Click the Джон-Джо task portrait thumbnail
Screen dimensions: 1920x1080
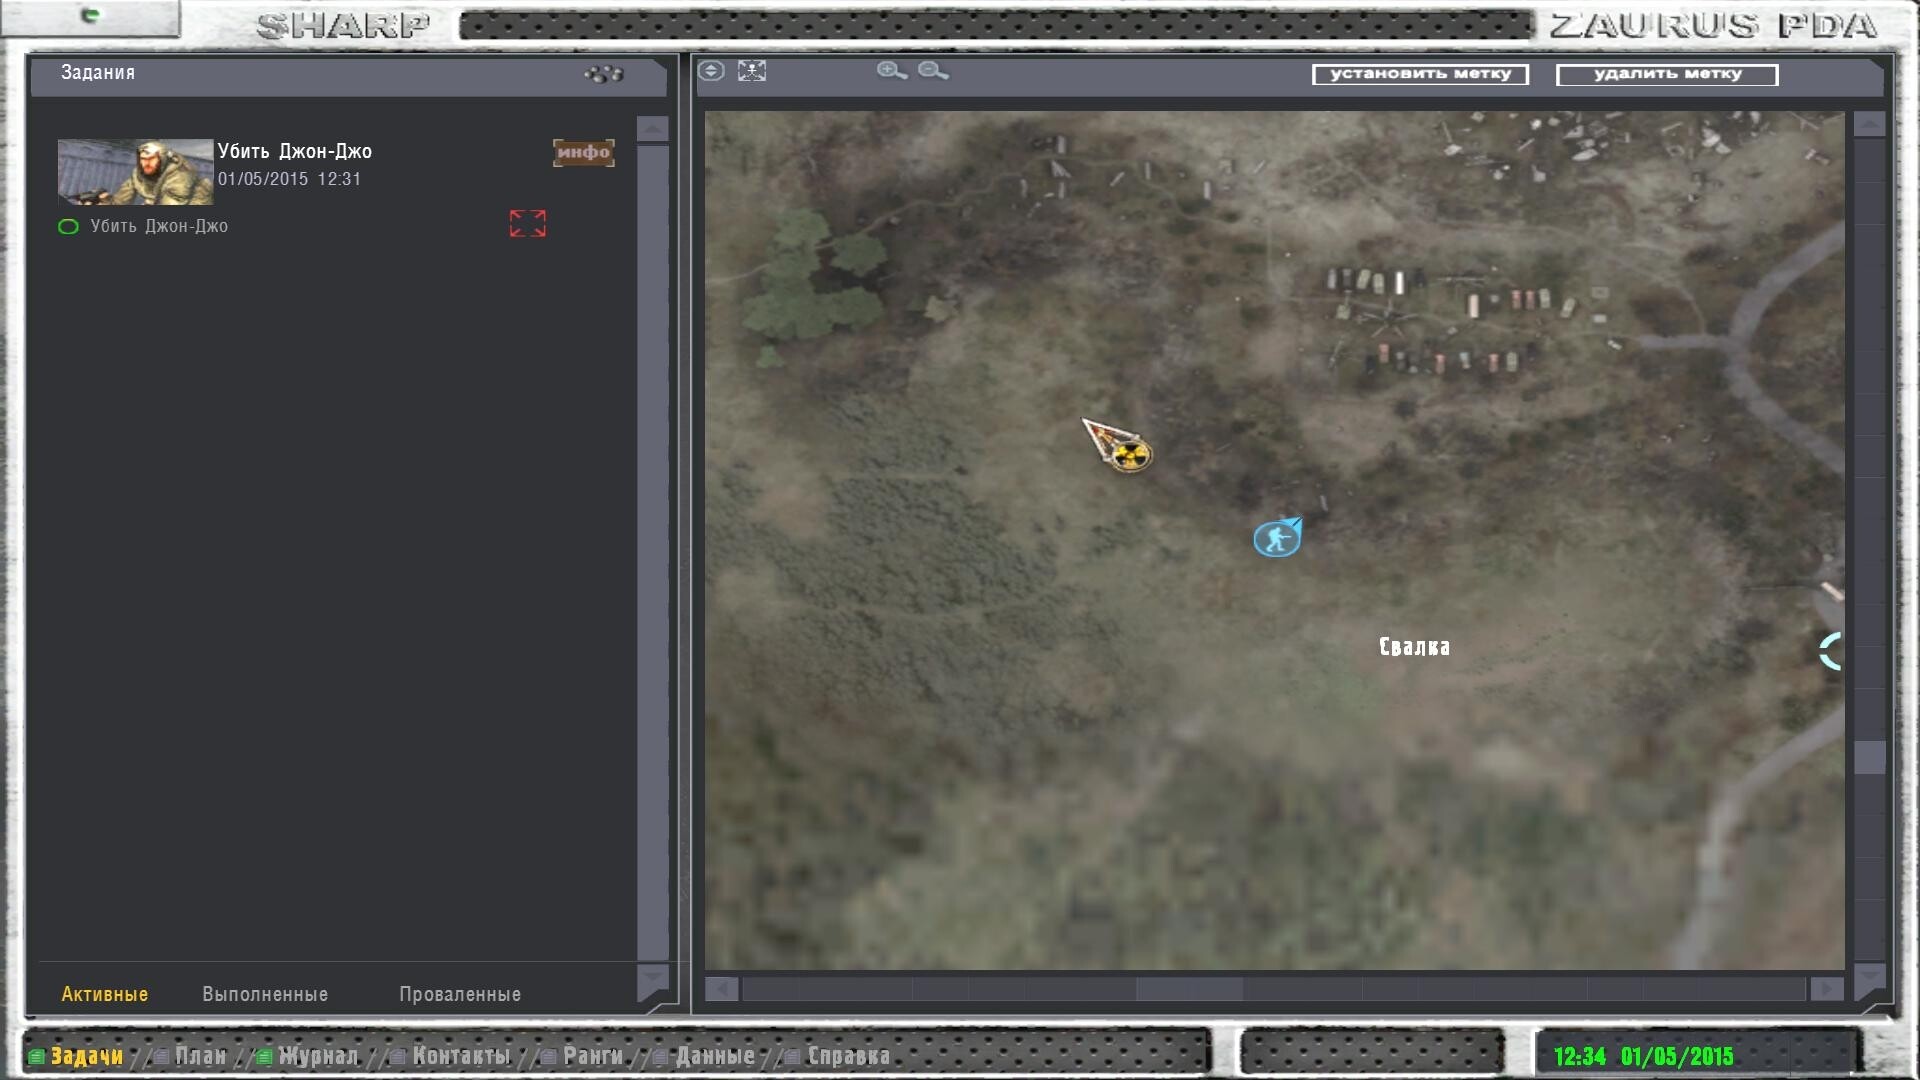135,171
